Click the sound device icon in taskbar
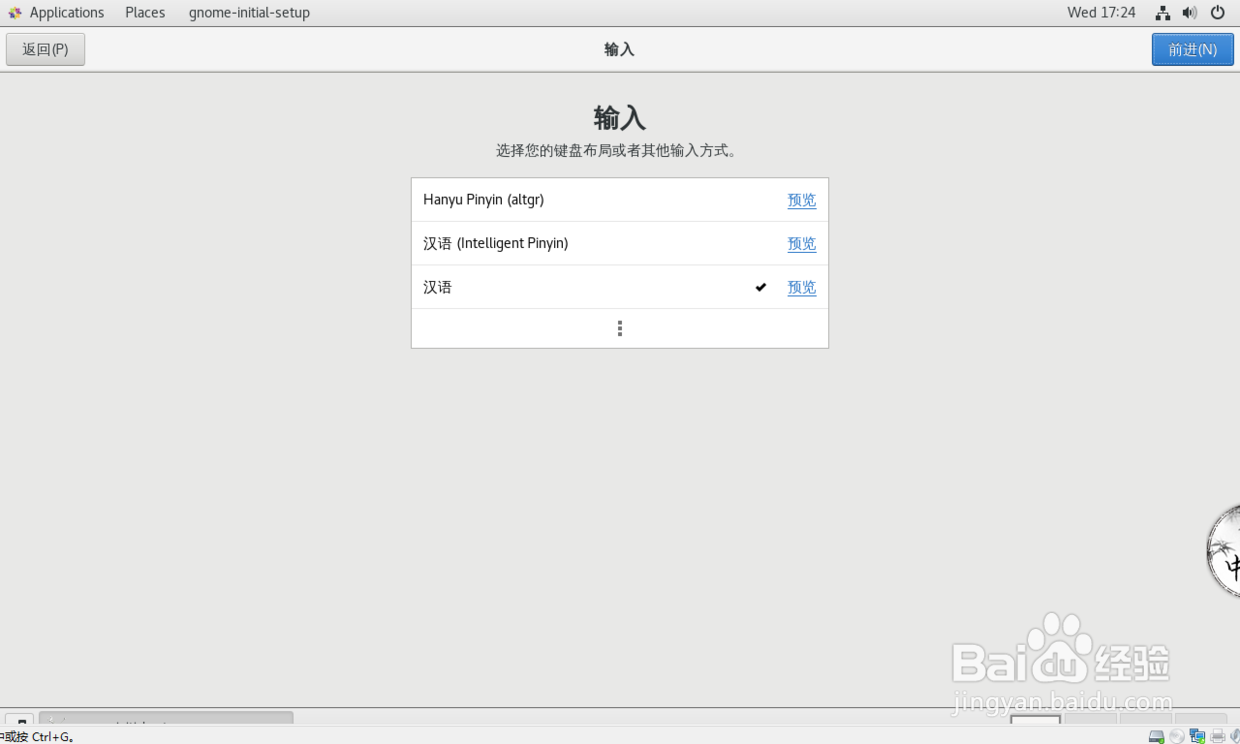 pos(1235,735)
